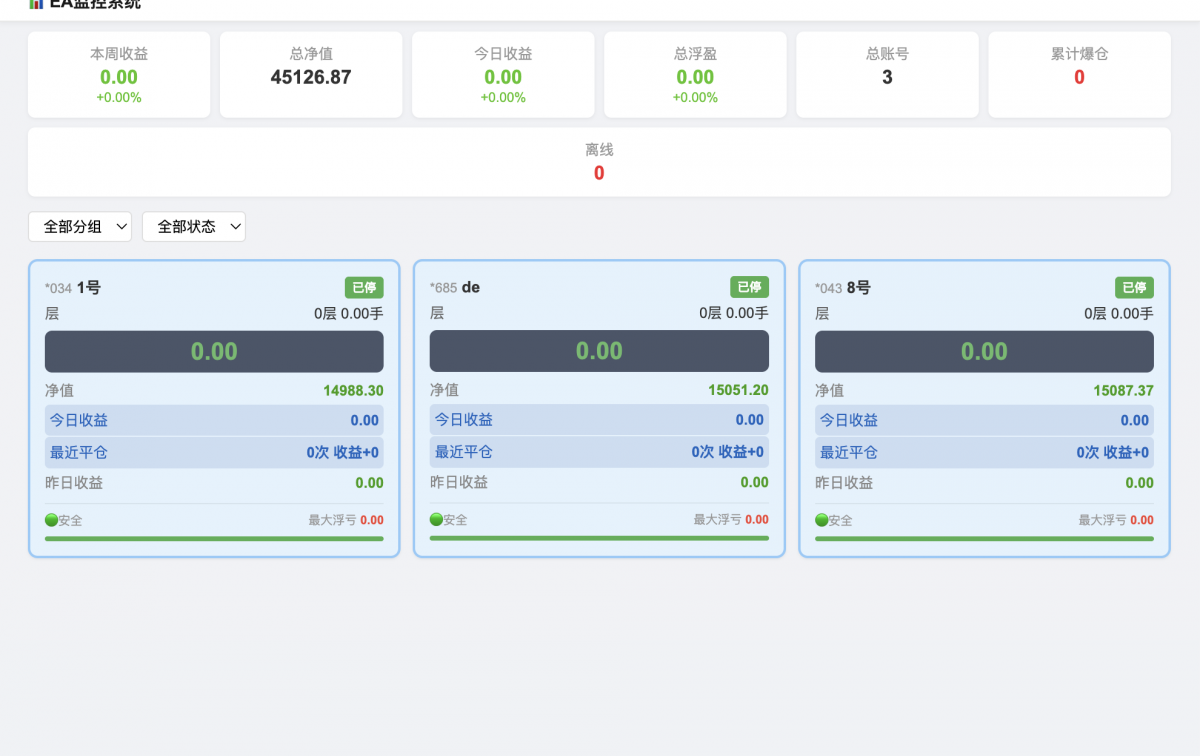The image size is (1200, 756).
Task: Click the 最近平仓 row in account de
Action: tap(599, 452)
